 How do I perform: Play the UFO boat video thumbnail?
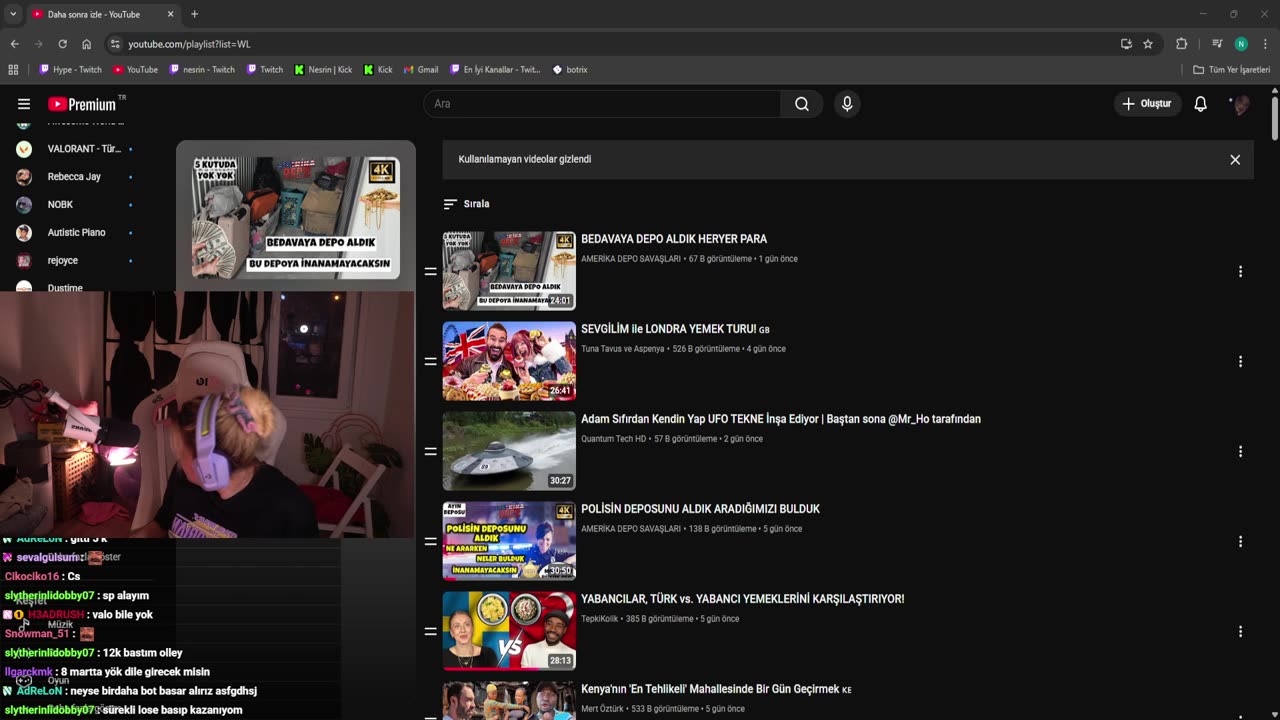coord(509,451)
